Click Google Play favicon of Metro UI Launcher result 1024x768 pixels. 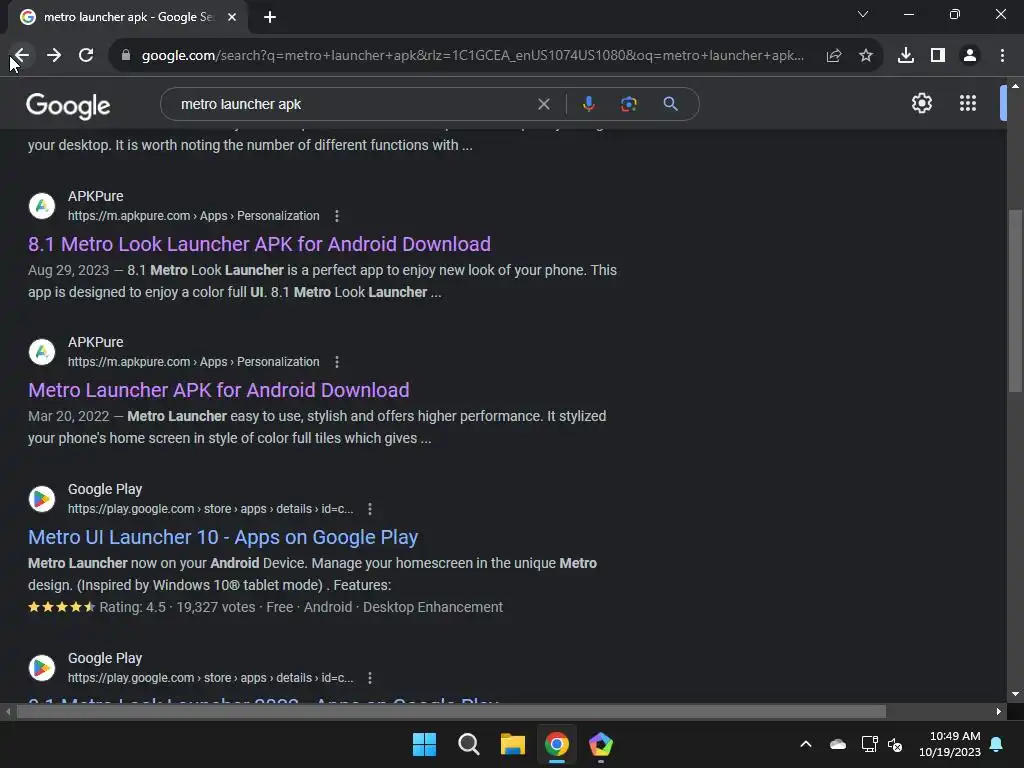tap(42, 499)
